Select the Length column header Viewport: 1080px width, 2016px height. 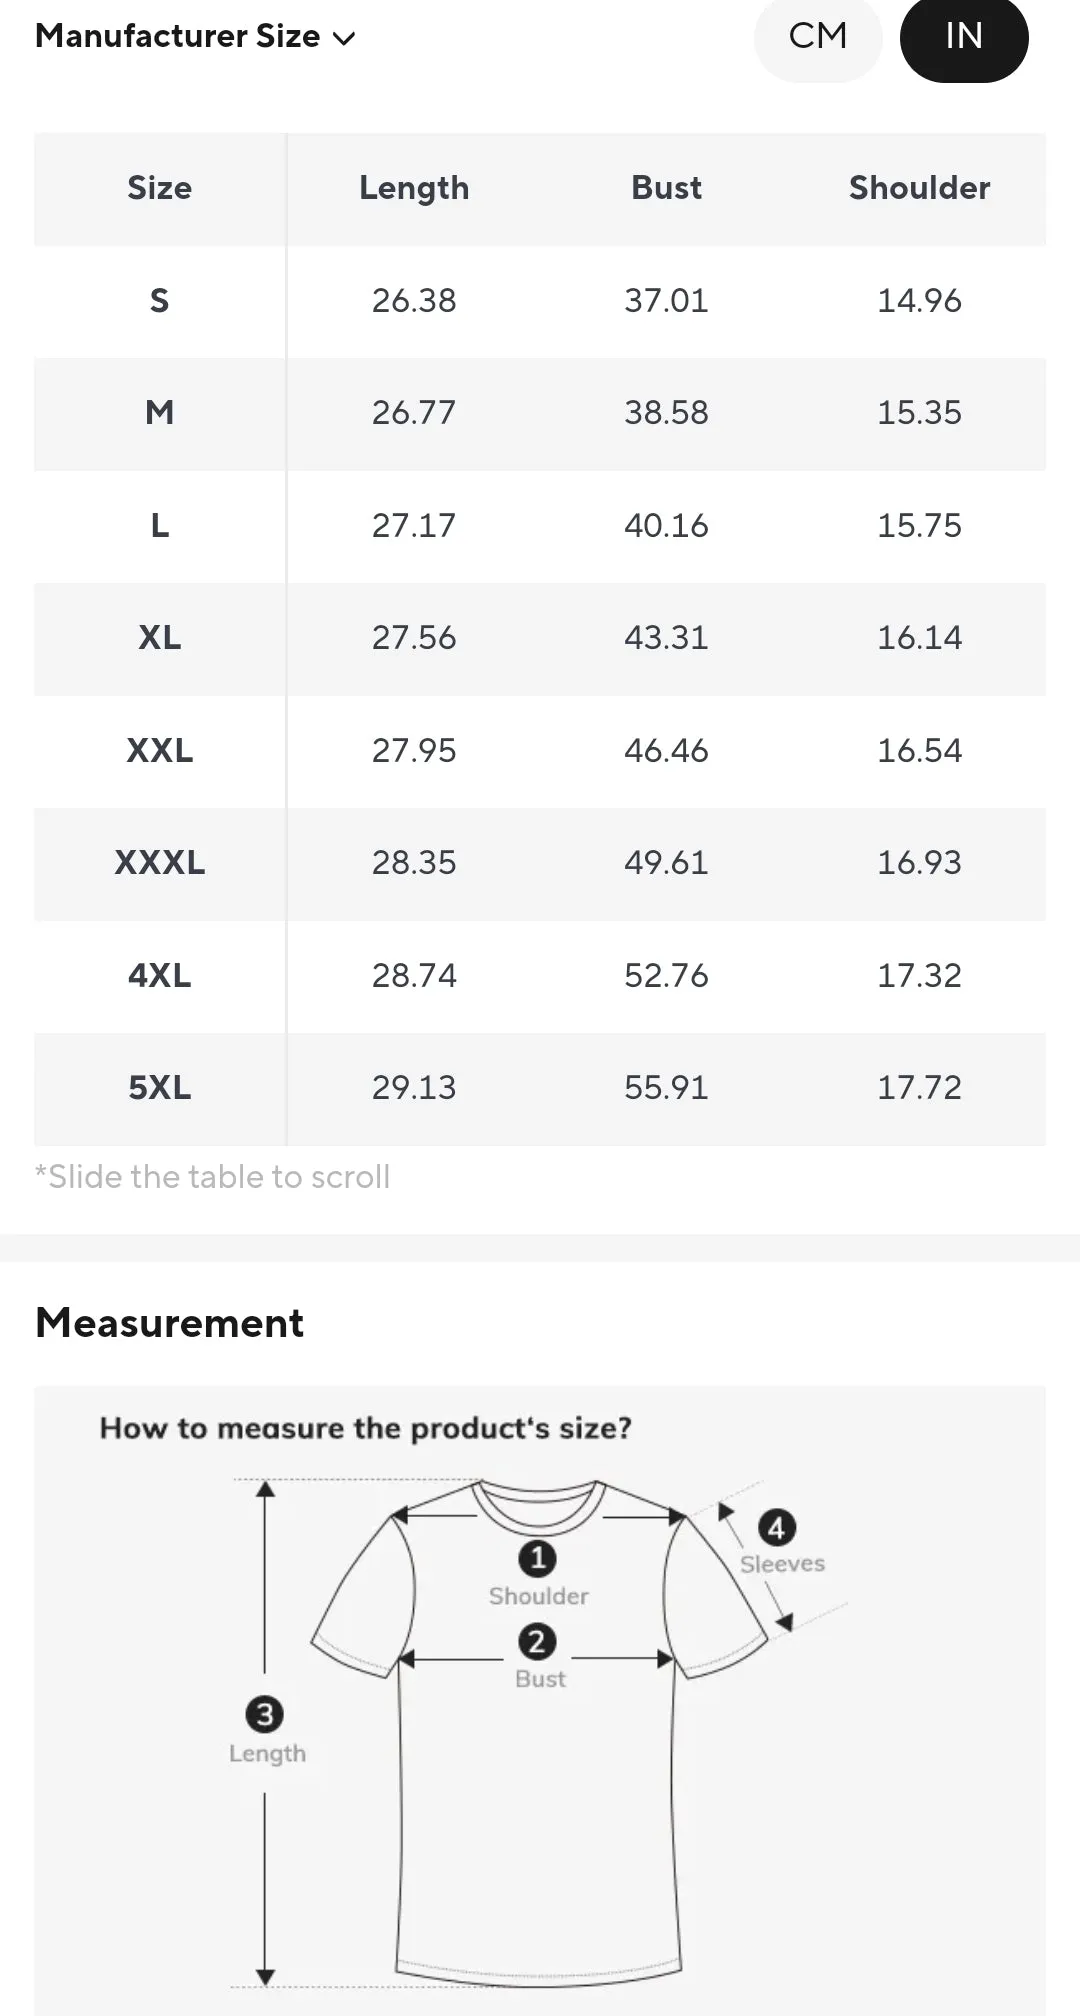pos(414,188)
